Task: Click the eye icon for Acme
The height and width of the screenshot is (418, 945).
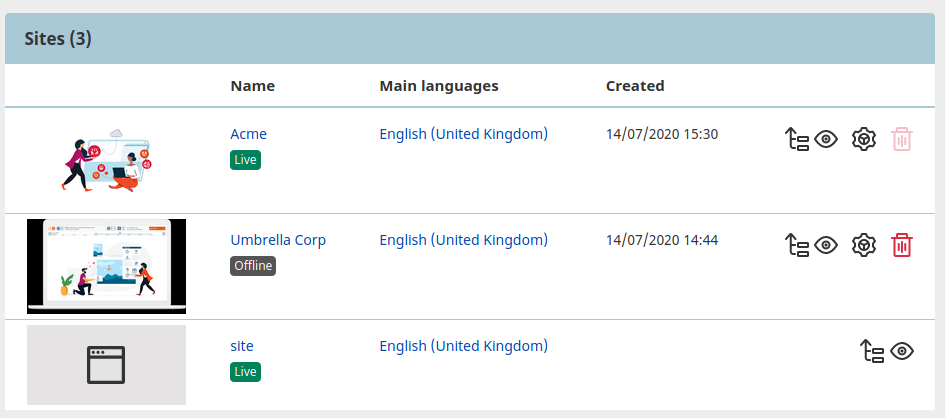Action: (826, 139)
